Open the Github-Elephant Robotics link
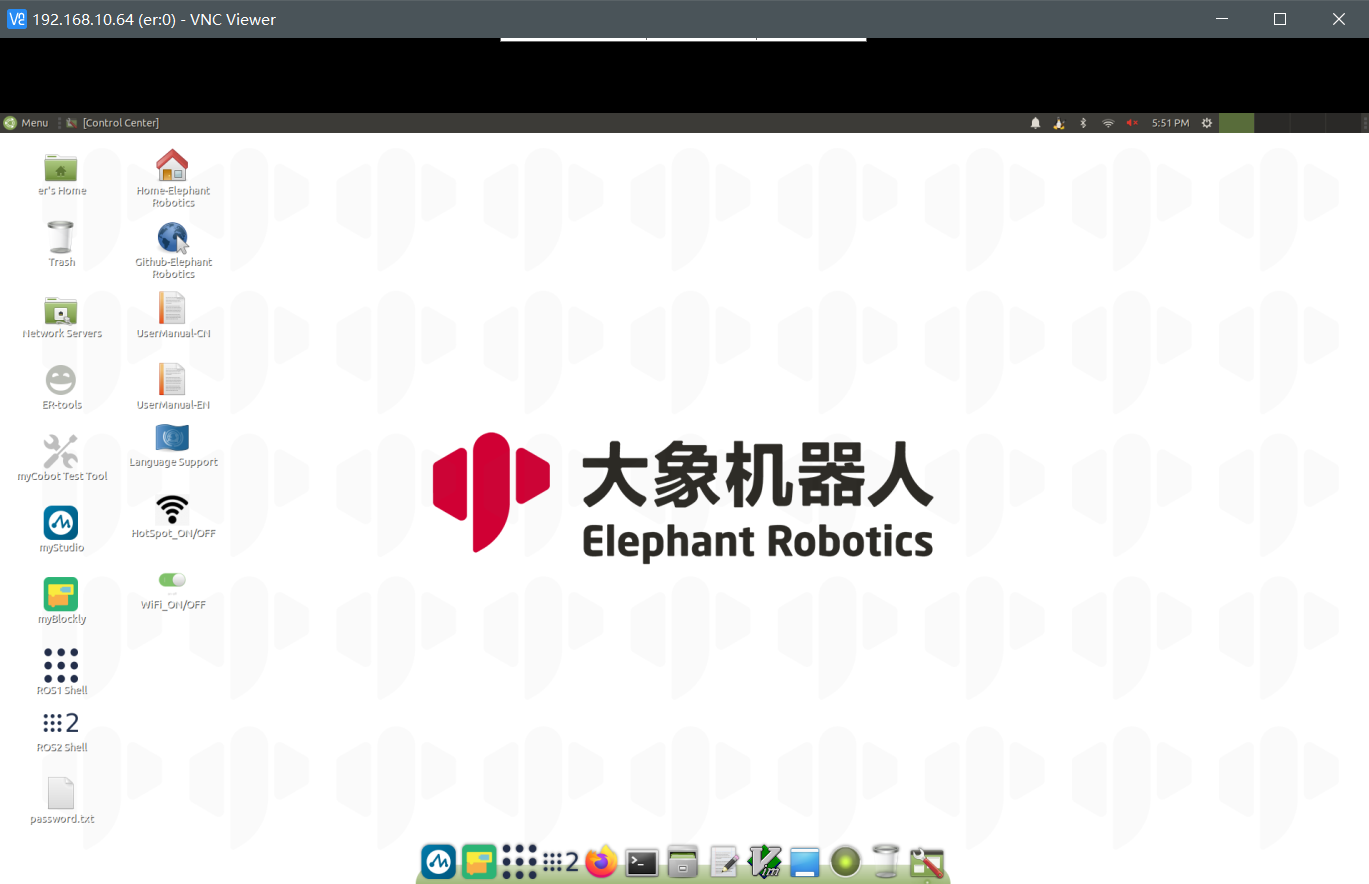1369x884 pixels. tap(172, 238)
